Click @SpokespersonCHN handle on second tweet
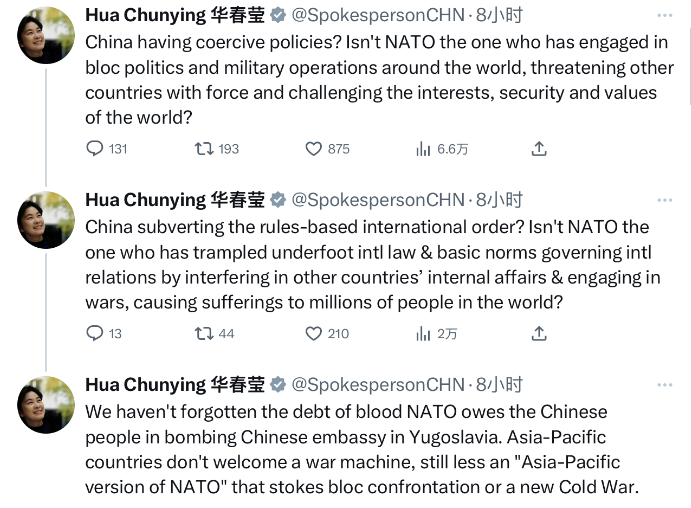This screenshot has width=691, height=508. coord(378,200)
